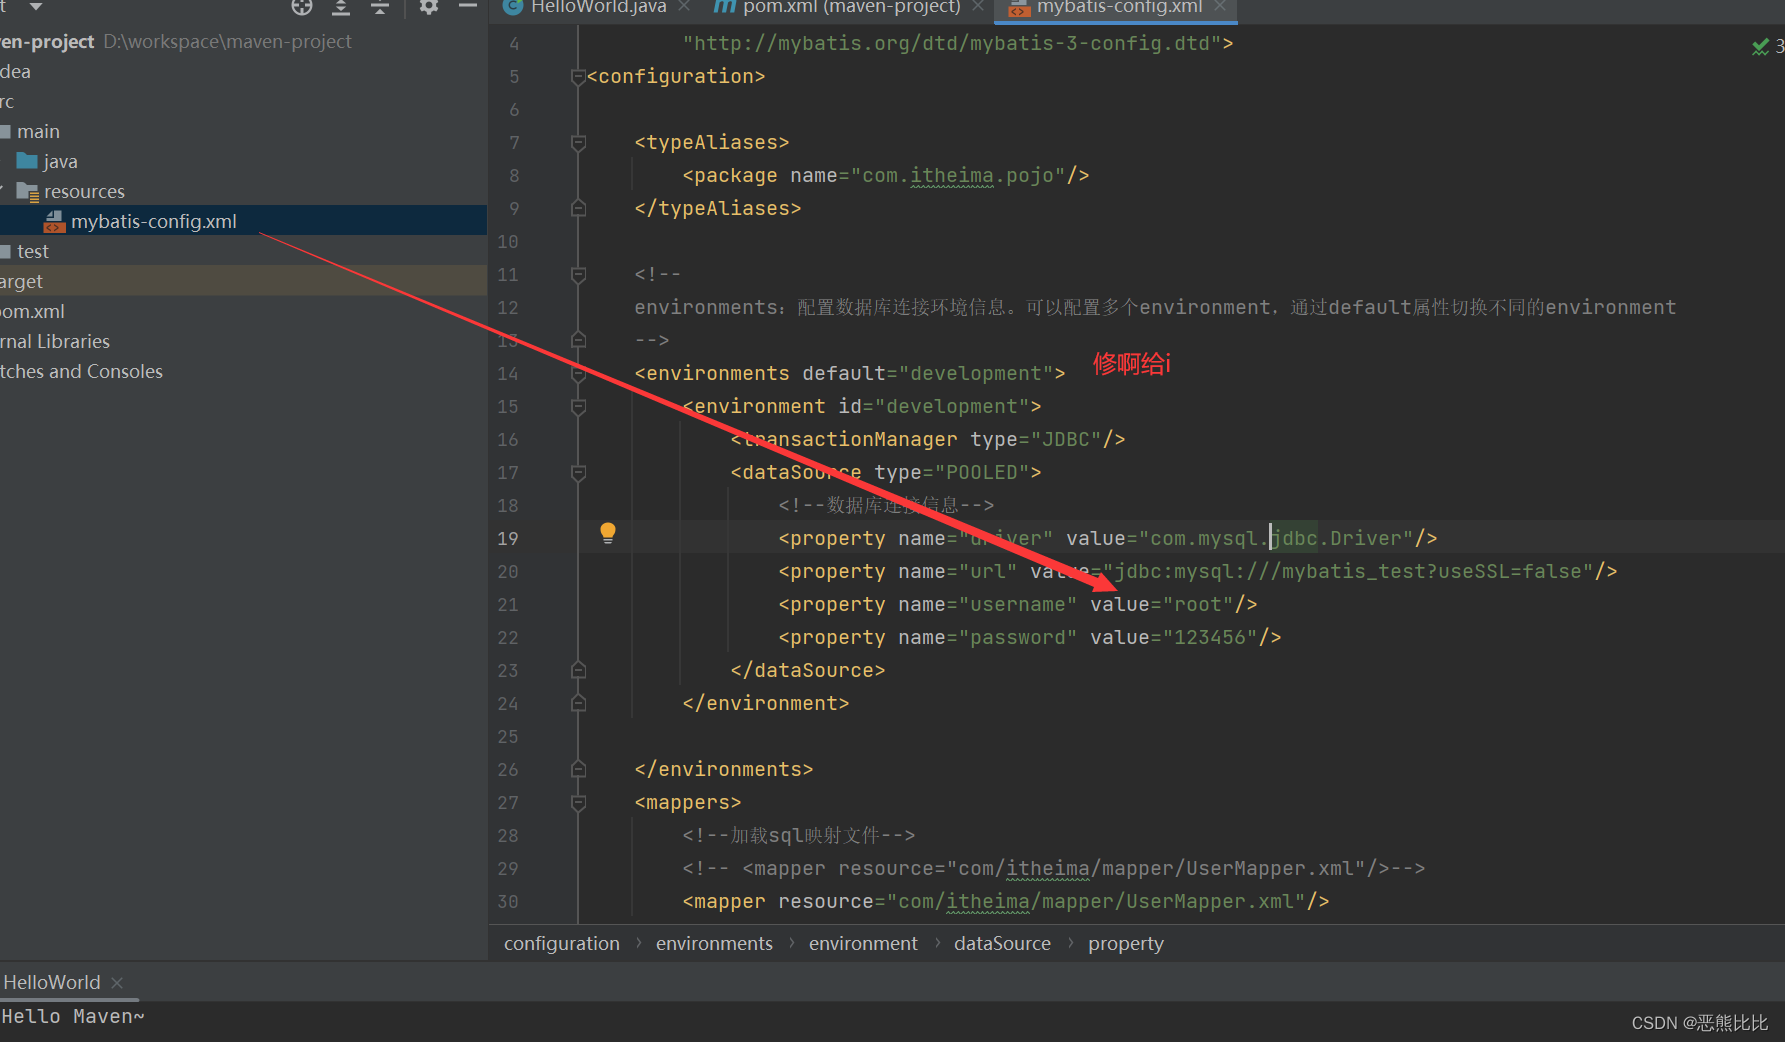Close the HelloWorld.java editor tab

pyautogui.click(x=684, y=6)
